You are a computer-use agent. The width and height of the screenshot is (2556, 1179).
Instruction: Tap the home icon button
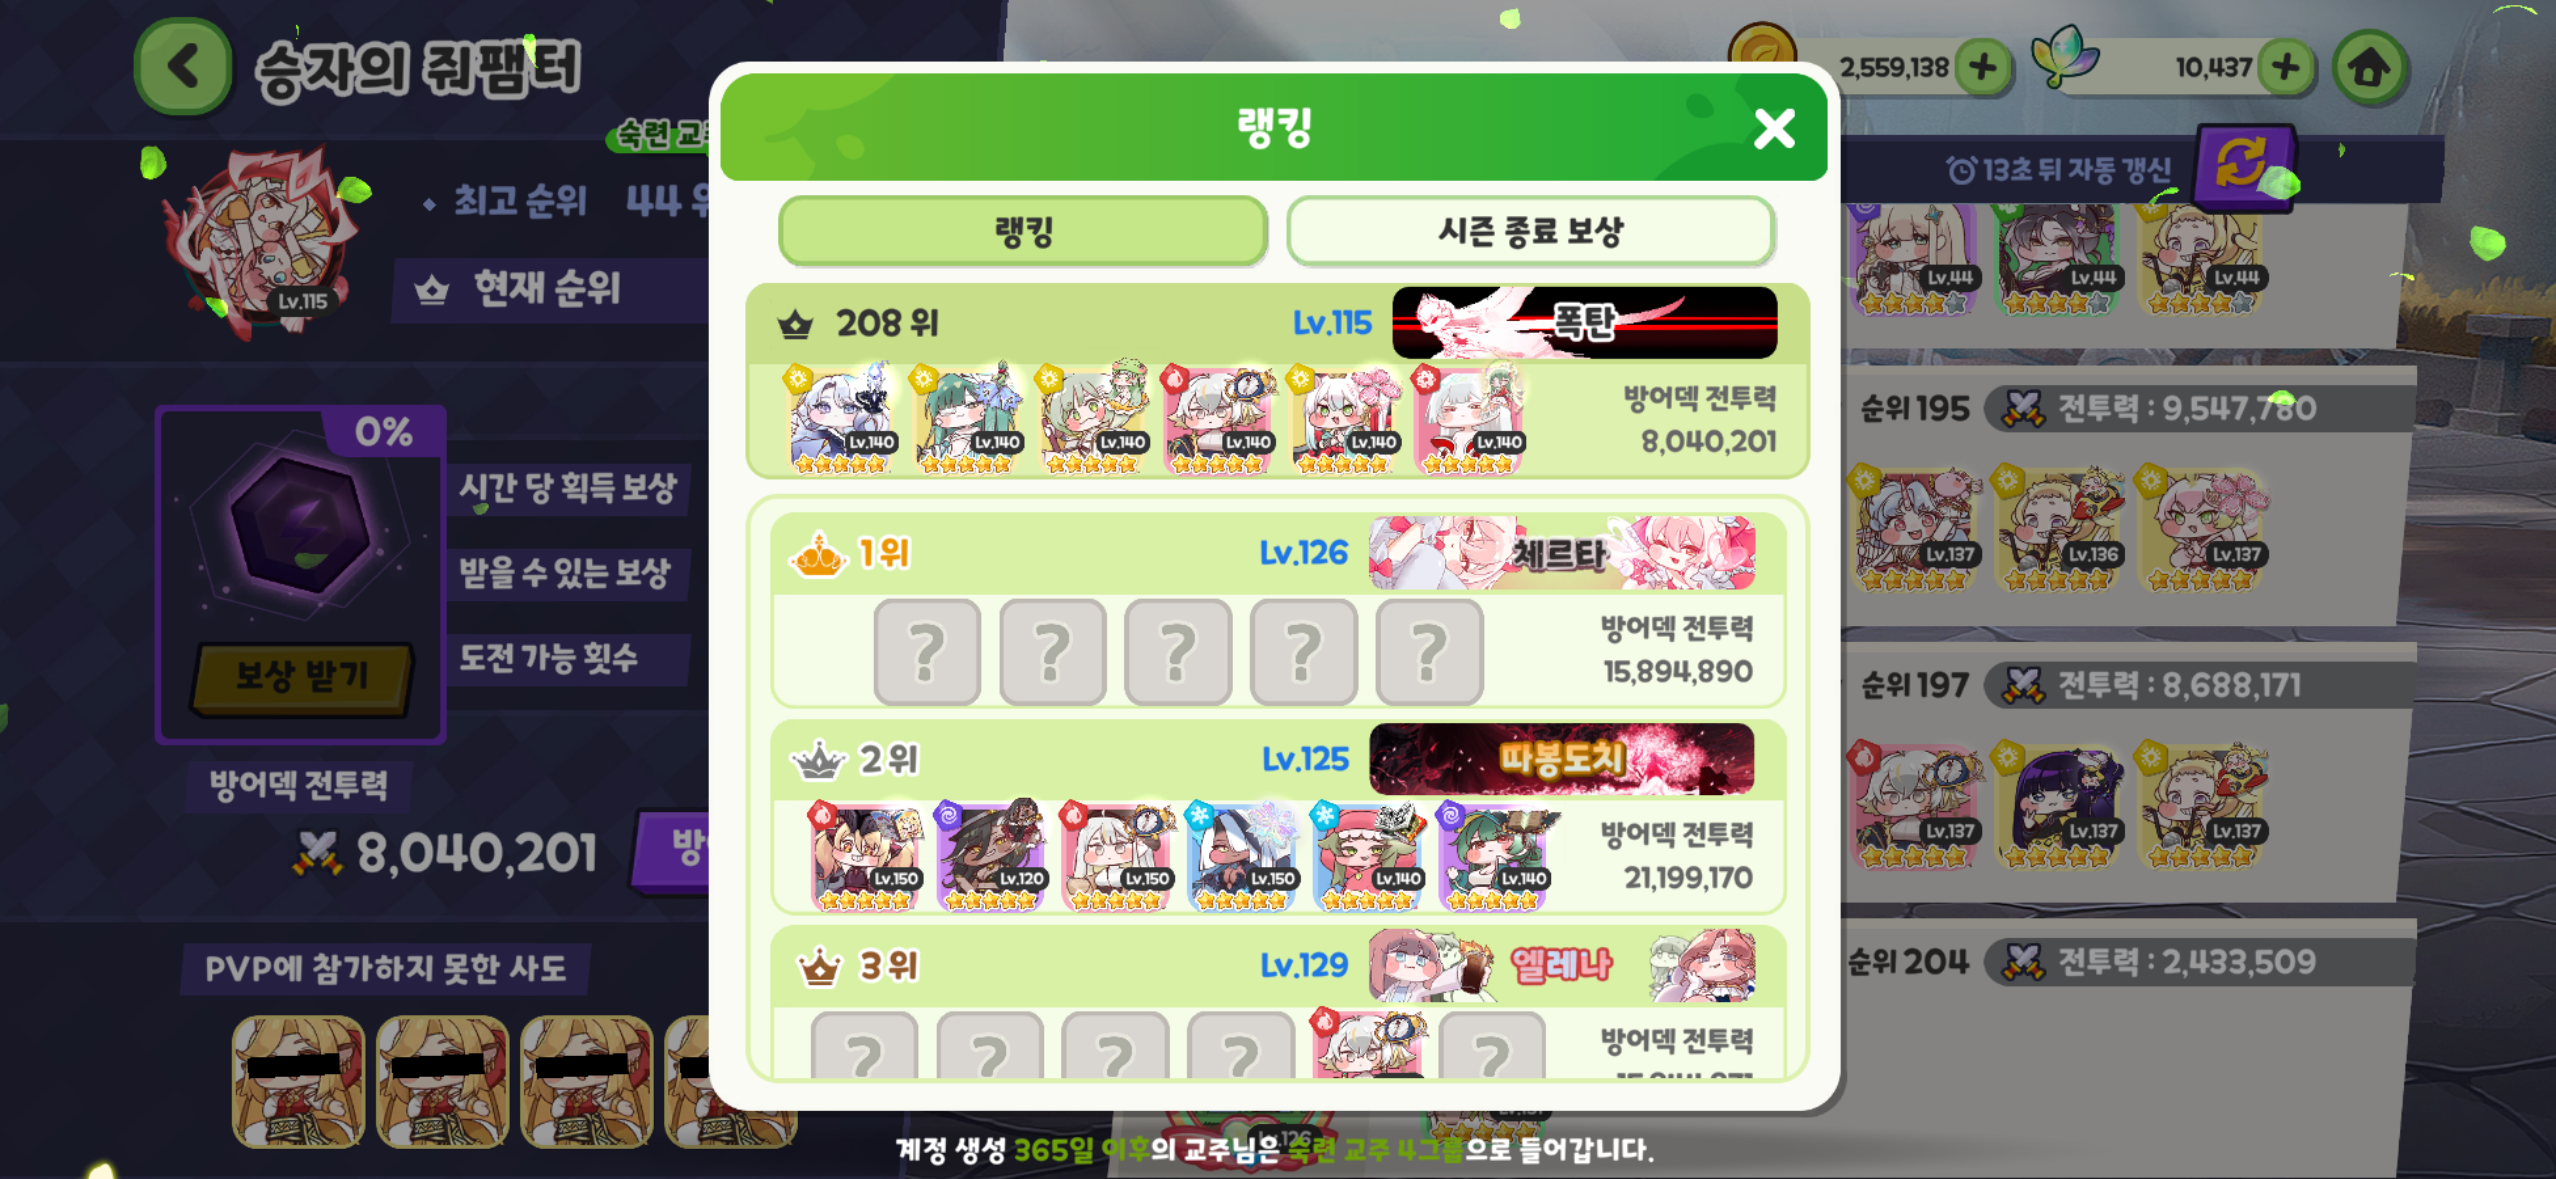[2369, 68]
